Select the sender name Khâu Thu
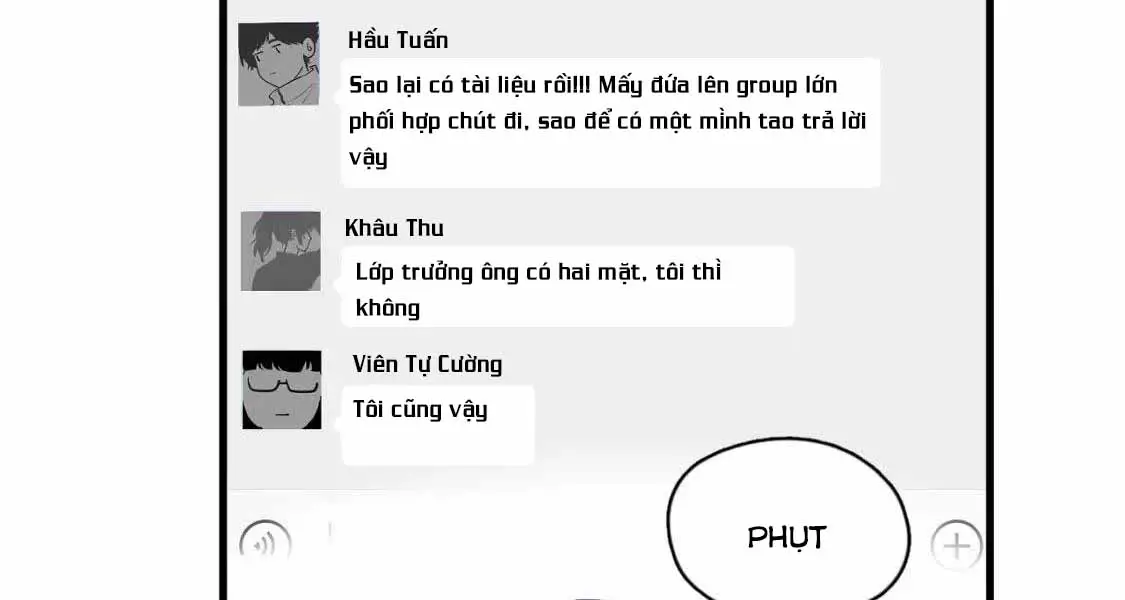Image resolution: width=1125 pixels, height=600 pixels. point(394,228)
